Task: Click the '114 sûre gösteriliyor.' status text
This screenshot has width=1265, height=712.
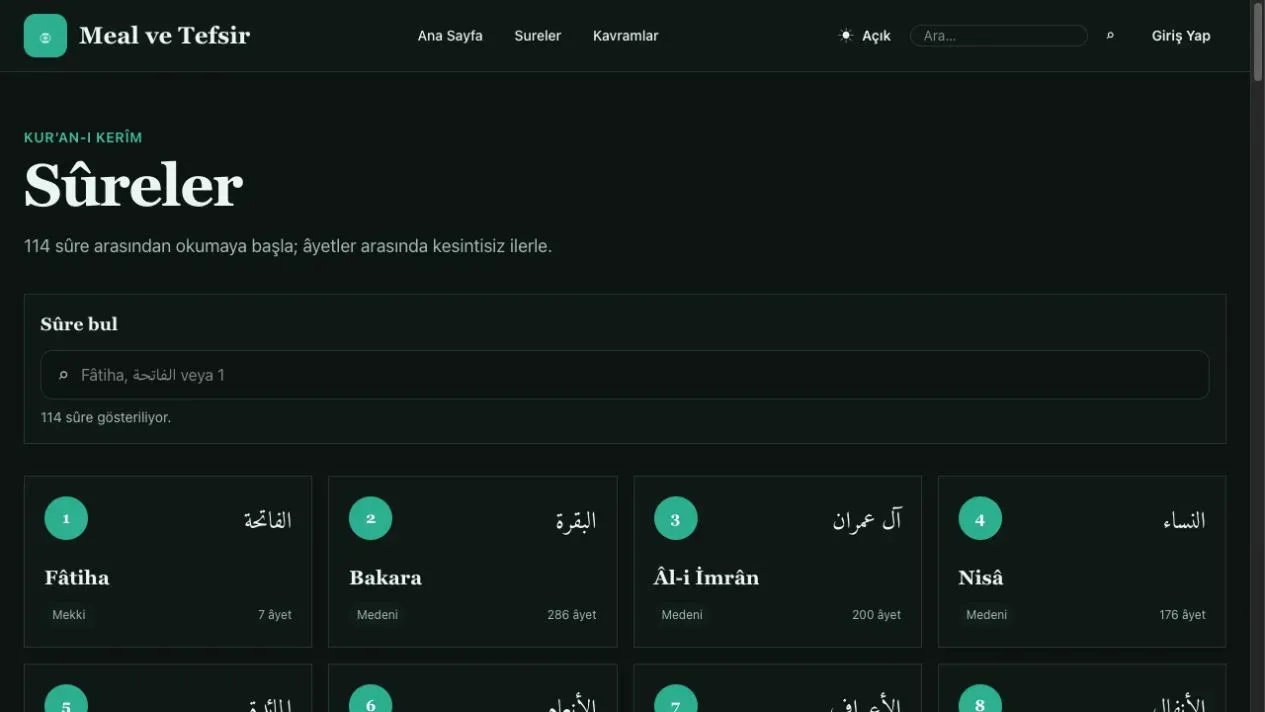Action: click(106, 417)
